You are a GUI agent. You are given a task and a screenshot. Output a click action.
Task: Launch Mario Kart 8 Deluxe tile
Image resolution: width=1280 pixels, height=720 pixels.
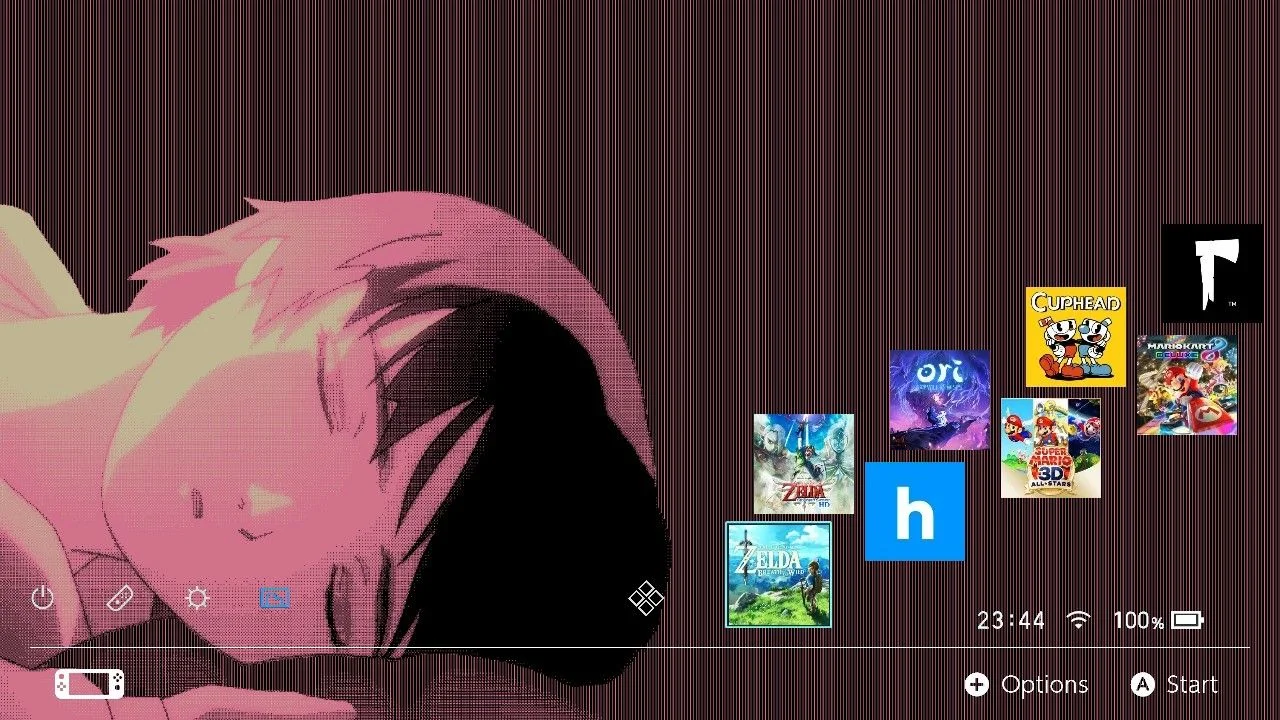(1187, 385)
